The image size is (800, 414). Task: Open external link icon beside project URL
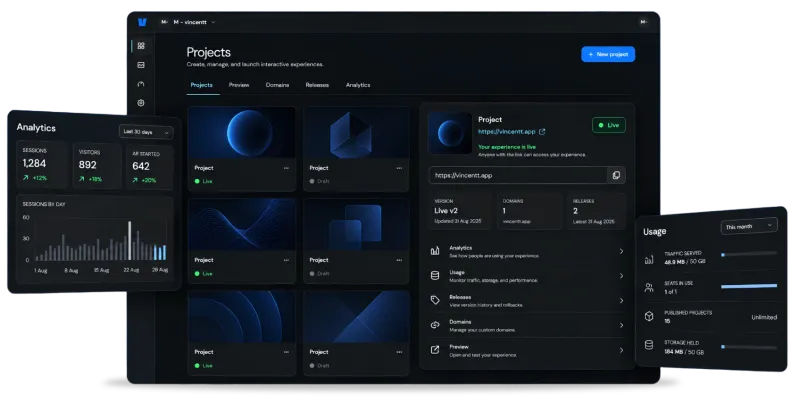(x=542, y=132)
